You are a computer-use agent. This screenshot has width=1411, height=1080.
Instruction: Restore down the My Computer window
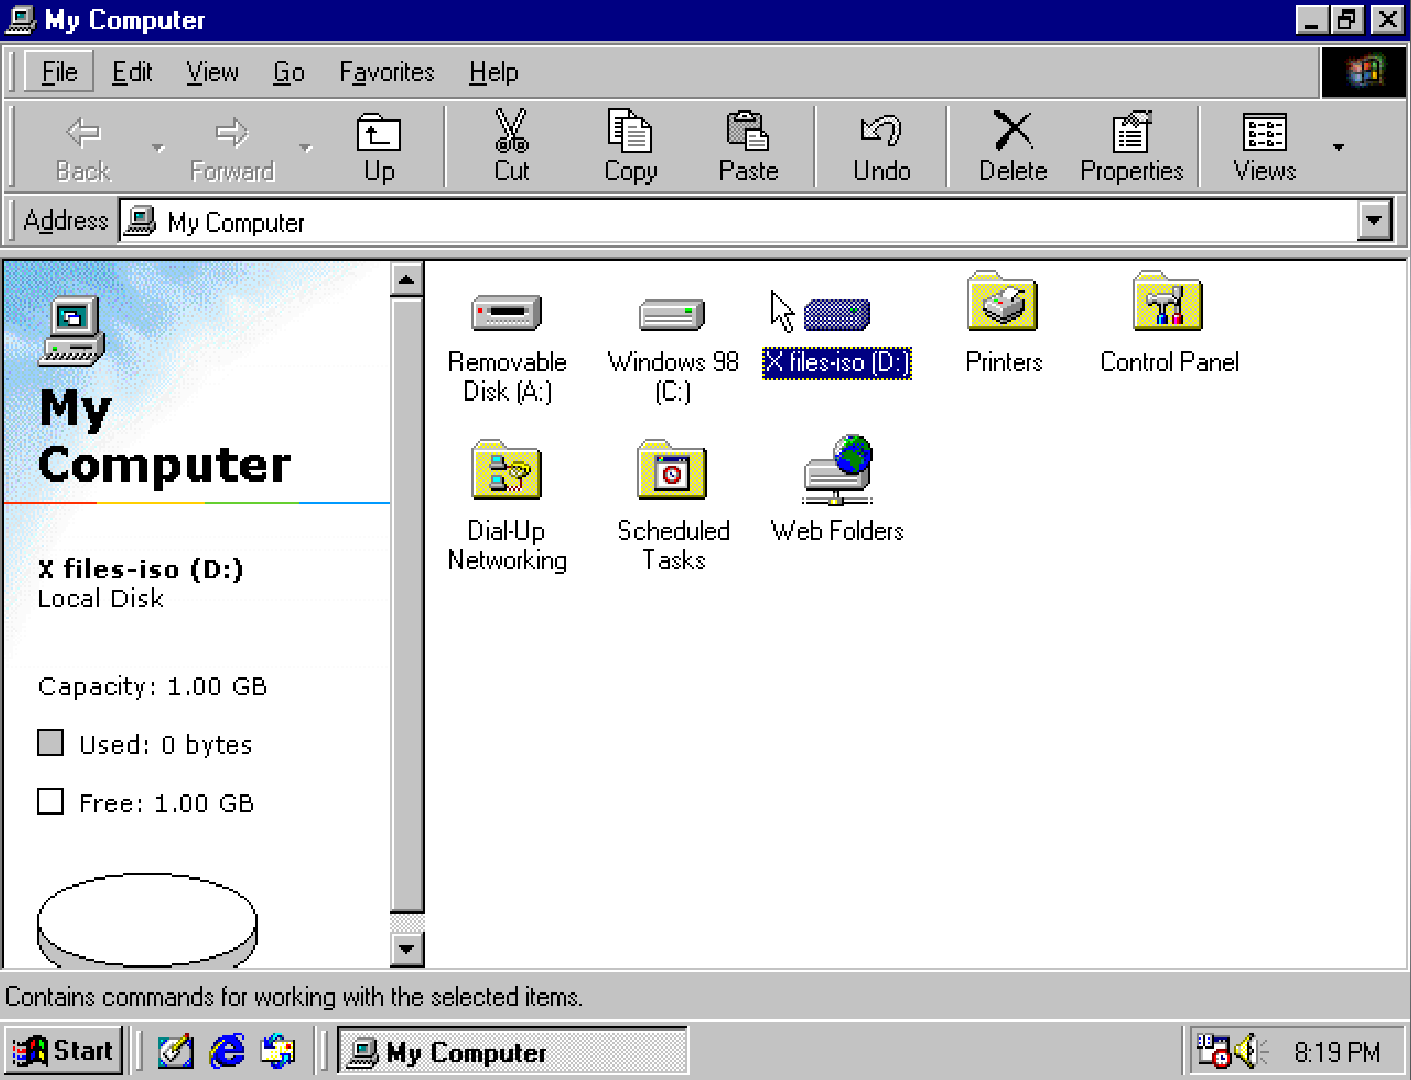[1347, 19]
